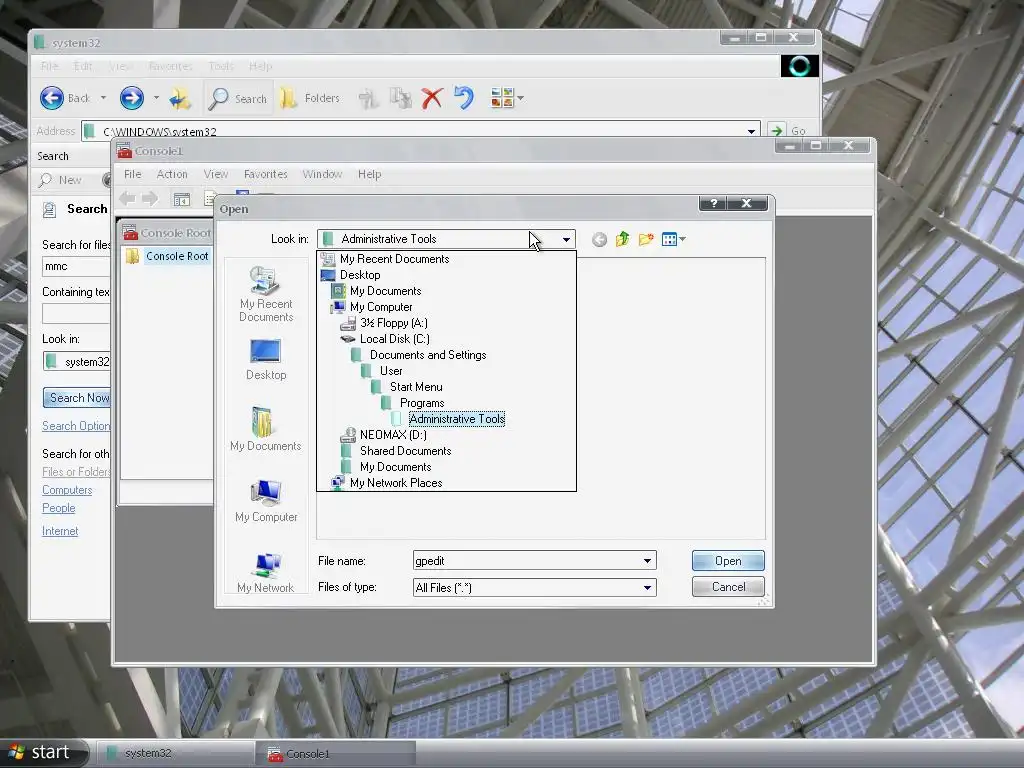Choose My Computer in the Look in list
Image resolution: width=1024 pixels, height=768 pixels.
pos(381,307)
